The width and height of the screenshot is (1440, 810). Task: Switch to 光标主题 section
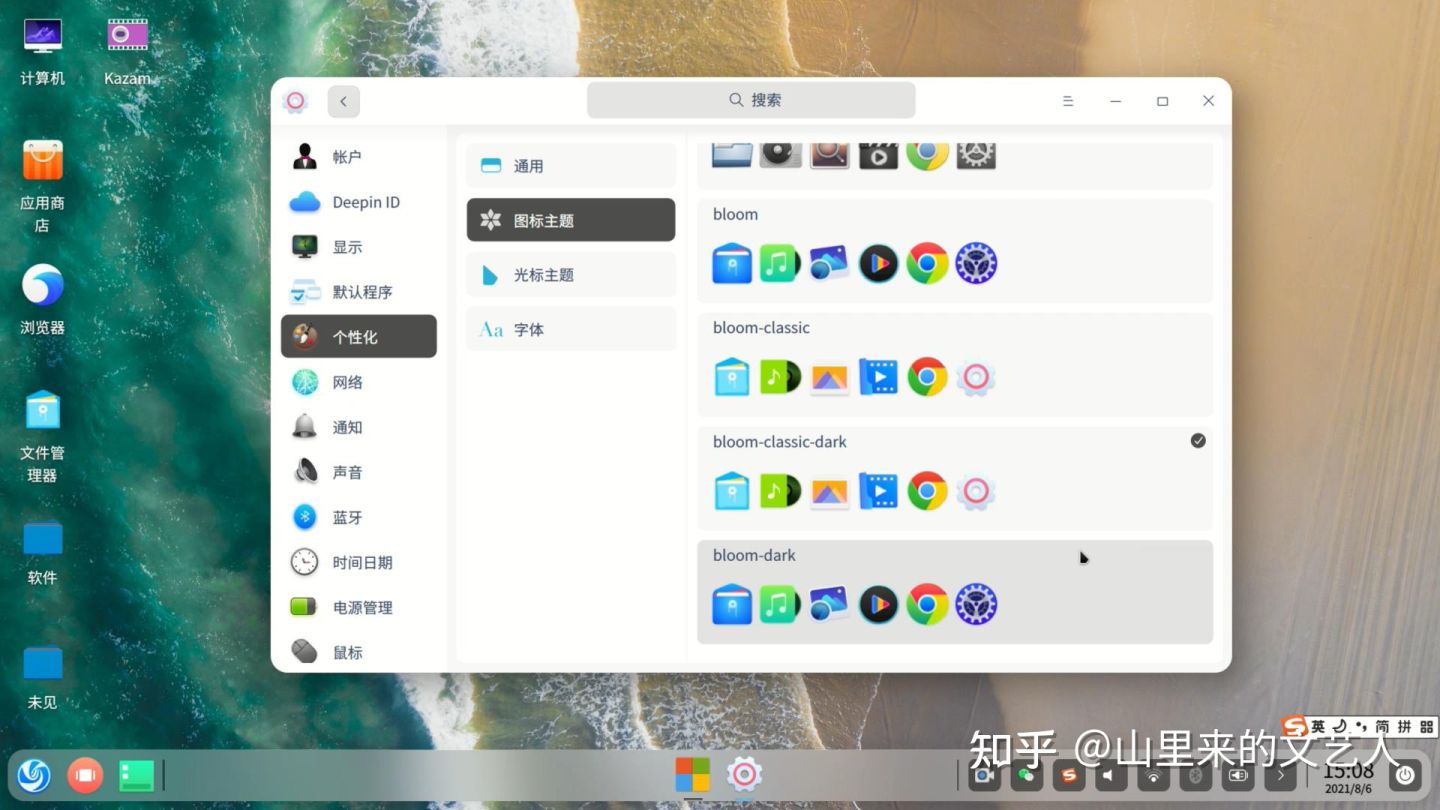coord(571,274)
